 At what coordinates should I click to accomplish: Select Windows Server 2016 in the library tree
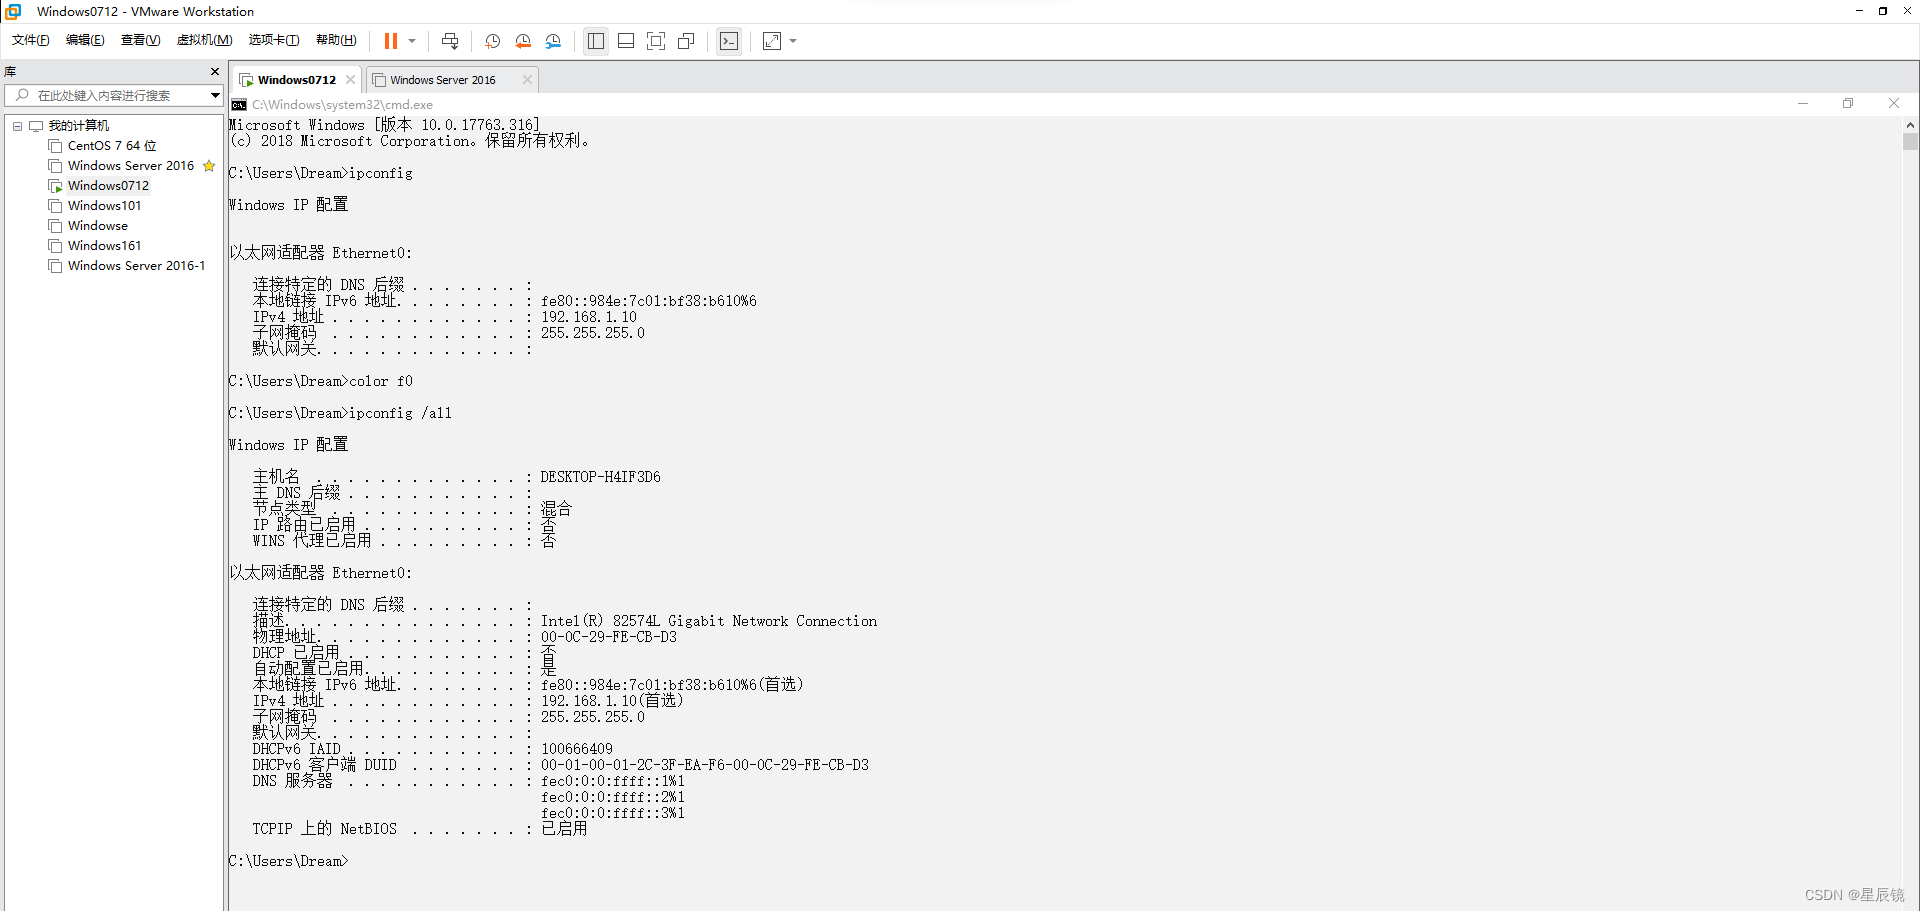pos(131,166)
